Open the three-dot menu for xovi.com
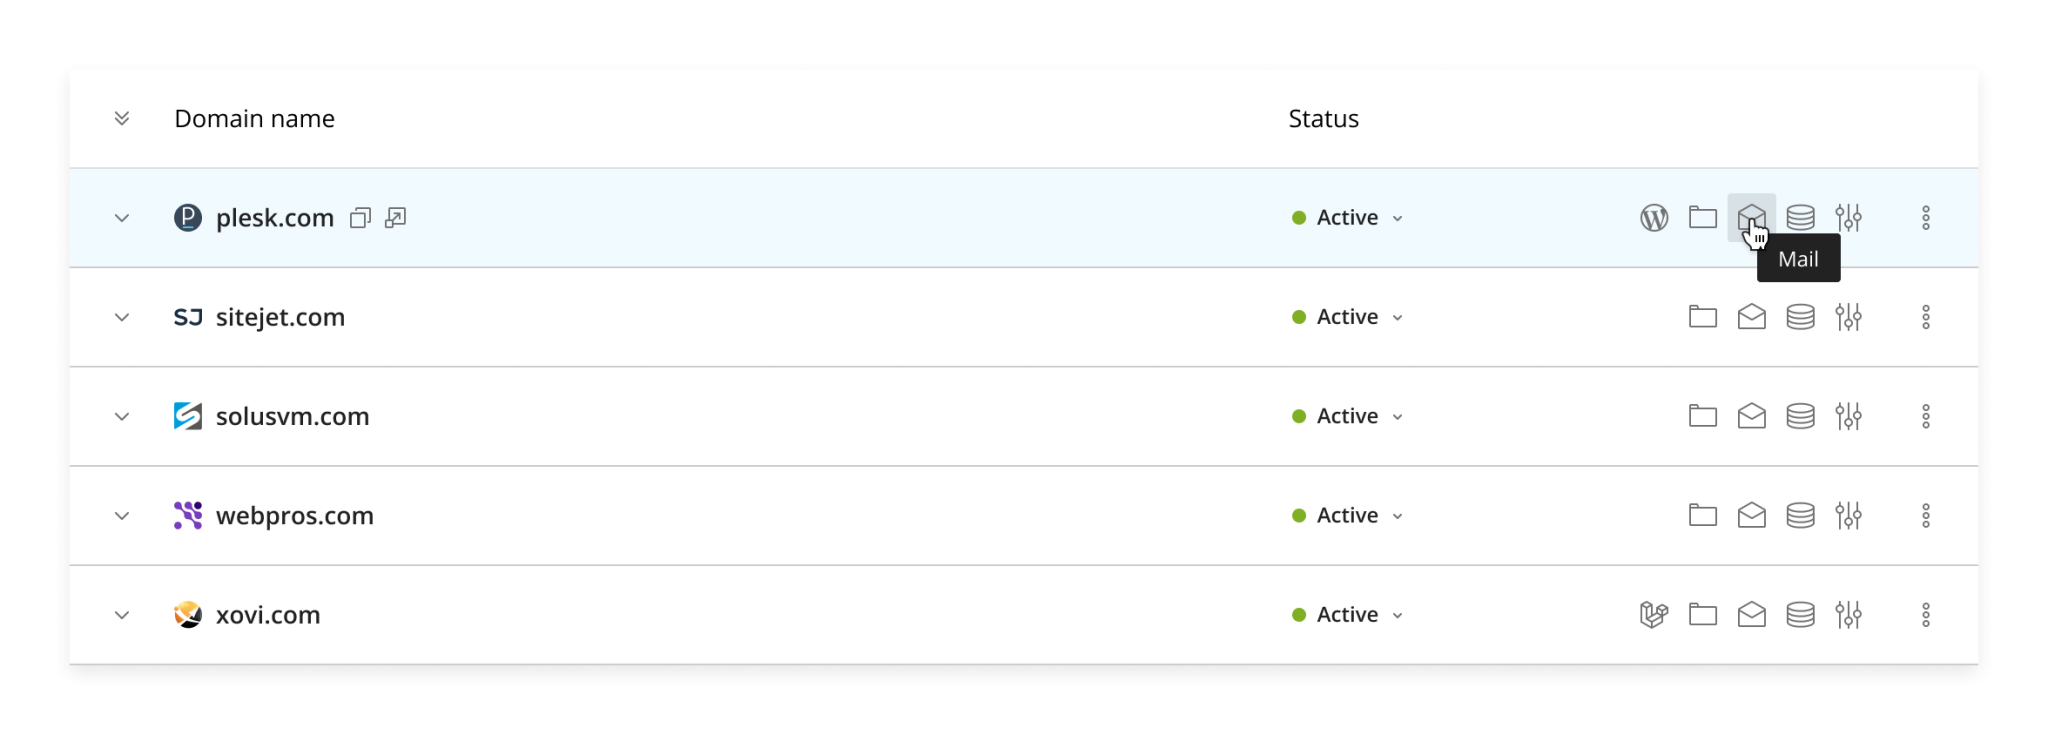 click(x=1927, y=614)
